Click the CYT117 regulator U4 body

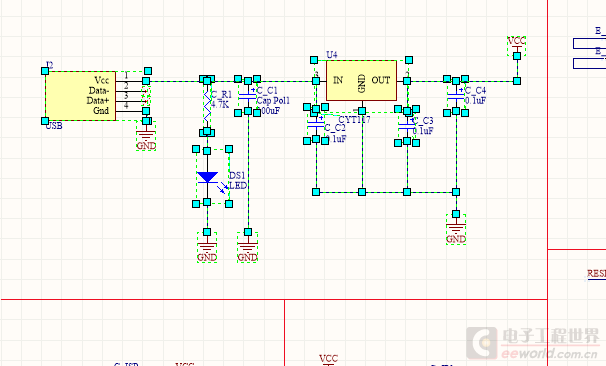[x=361, y=80]
